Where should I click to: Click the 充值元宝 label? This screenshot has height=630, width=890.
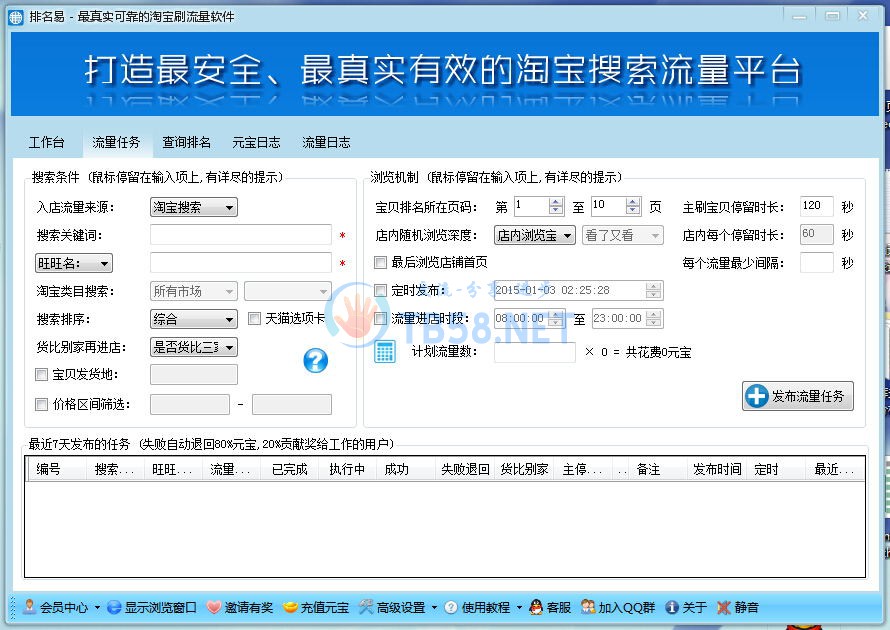click(325, 608)
